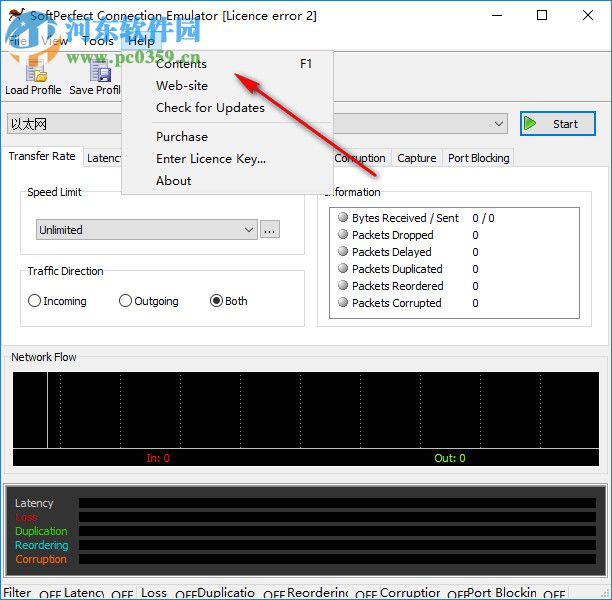Open the View menu
The image size is (612, 600).
(55, 41)
